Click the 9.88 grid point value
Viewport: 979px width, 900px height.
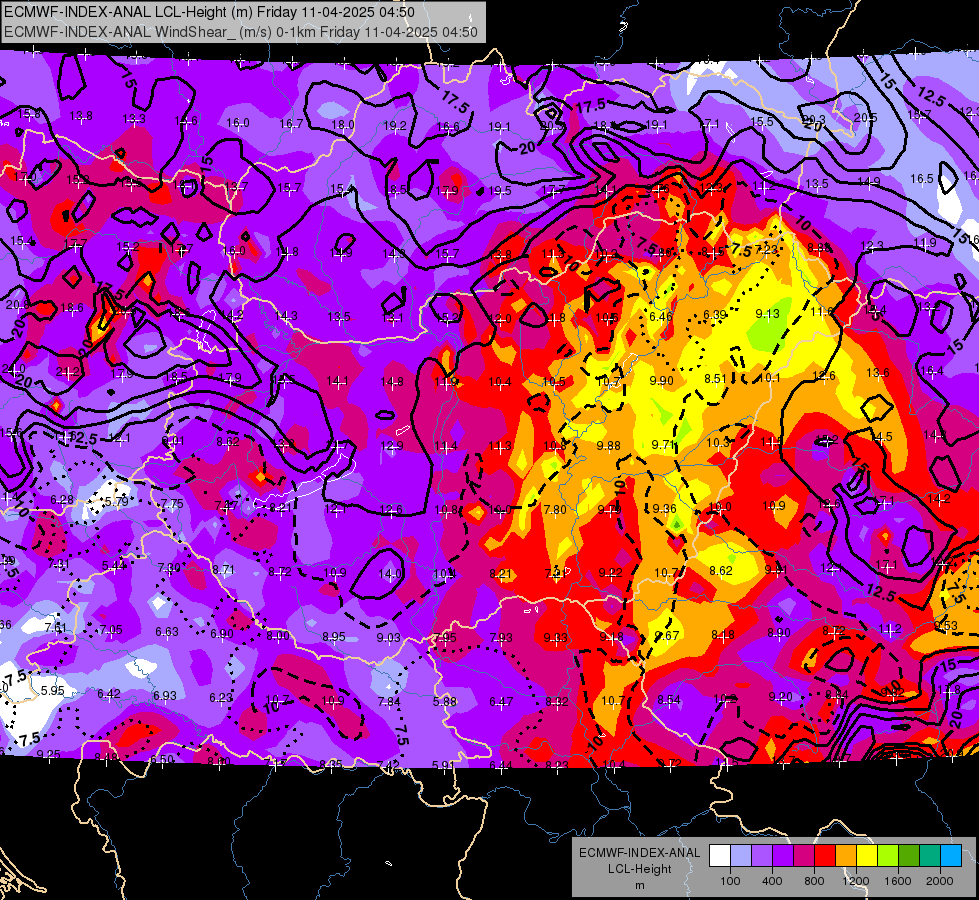pyautogui.click(x=608, y=445)
